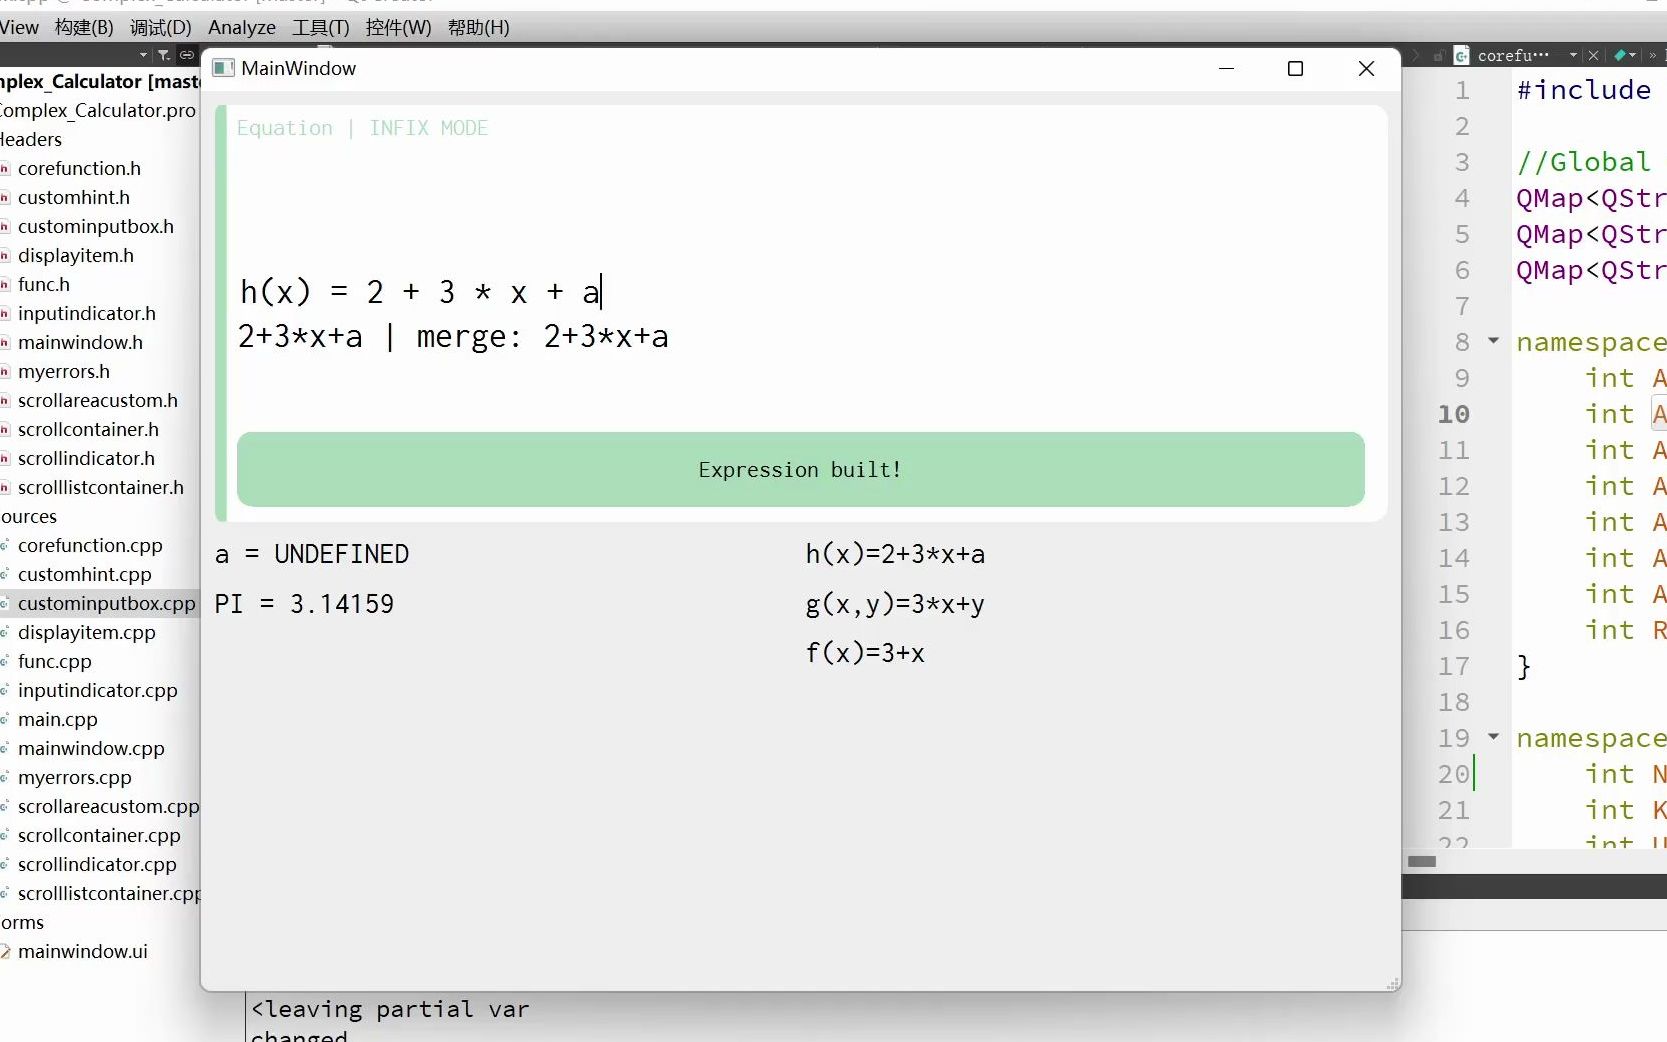Viewport: 1667px width, 1042px height.
Task: Click the navigate-forward arrow in the editor toolbar
Action: (1415, 56)
